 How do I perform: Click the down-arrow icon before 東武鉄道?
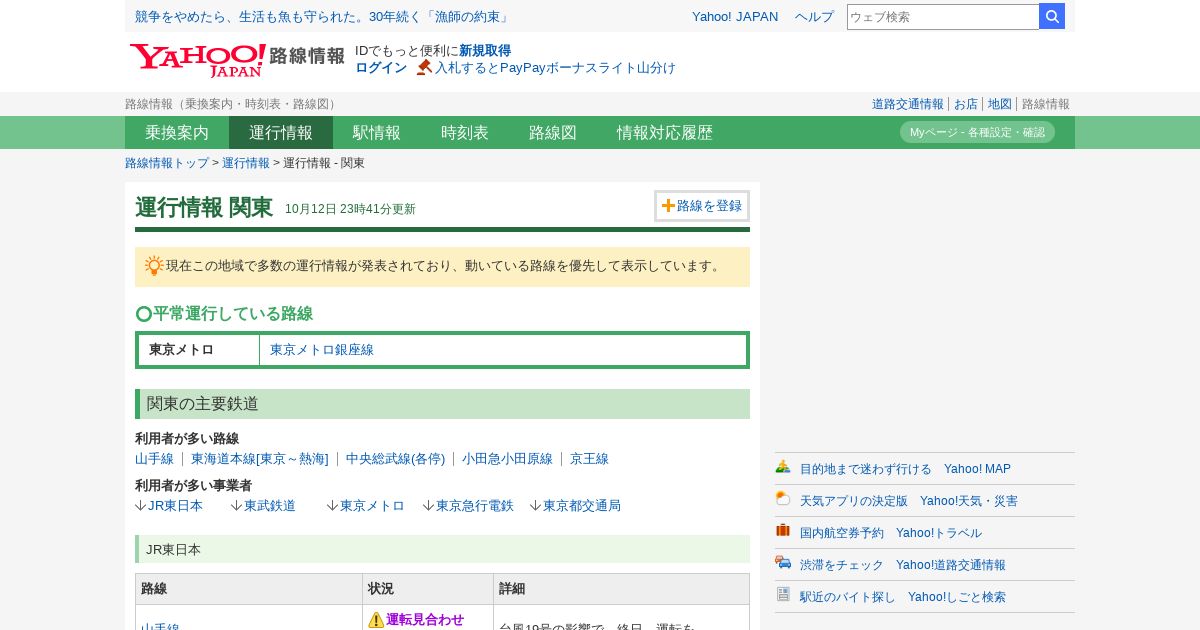pos(237,506)
